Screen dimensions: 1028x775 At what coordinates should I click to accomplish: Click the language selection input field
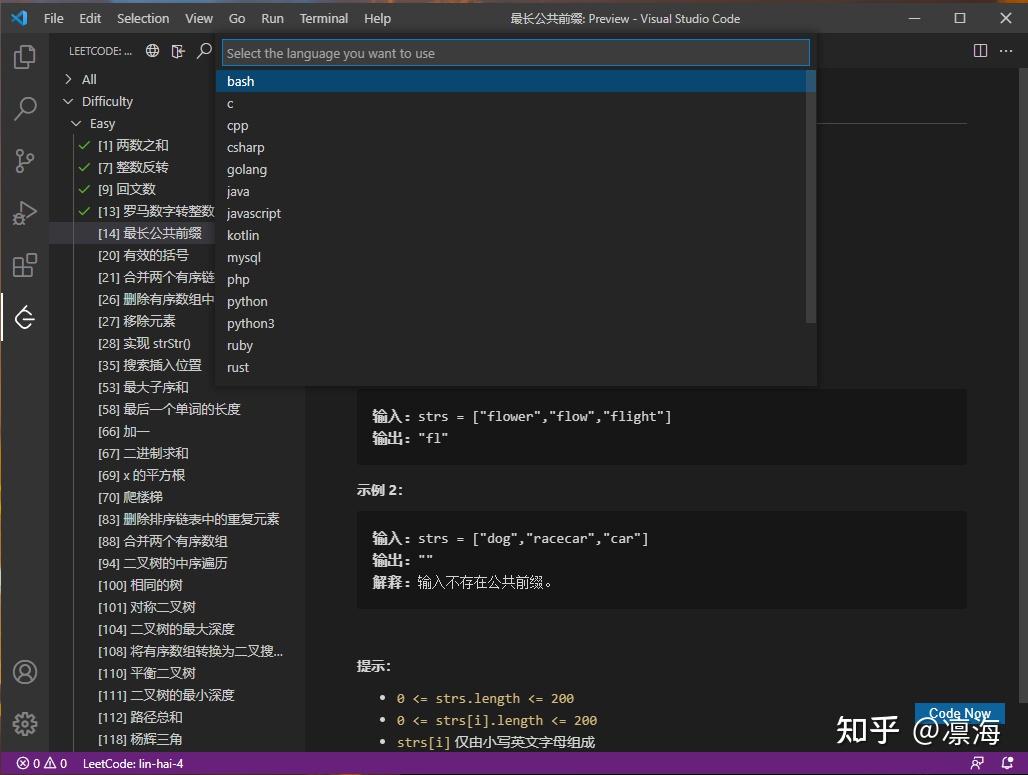click(515, 51)
